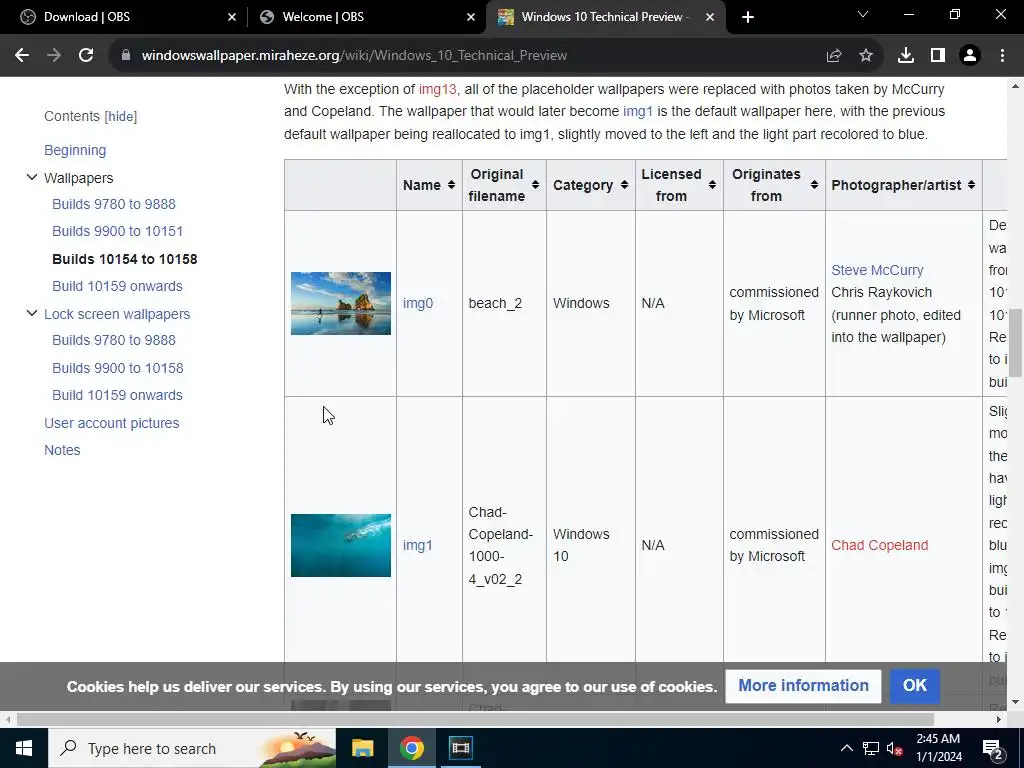Open Chad Copeland red link
This screenshot has width=1024, height=768.
point(880,545)
